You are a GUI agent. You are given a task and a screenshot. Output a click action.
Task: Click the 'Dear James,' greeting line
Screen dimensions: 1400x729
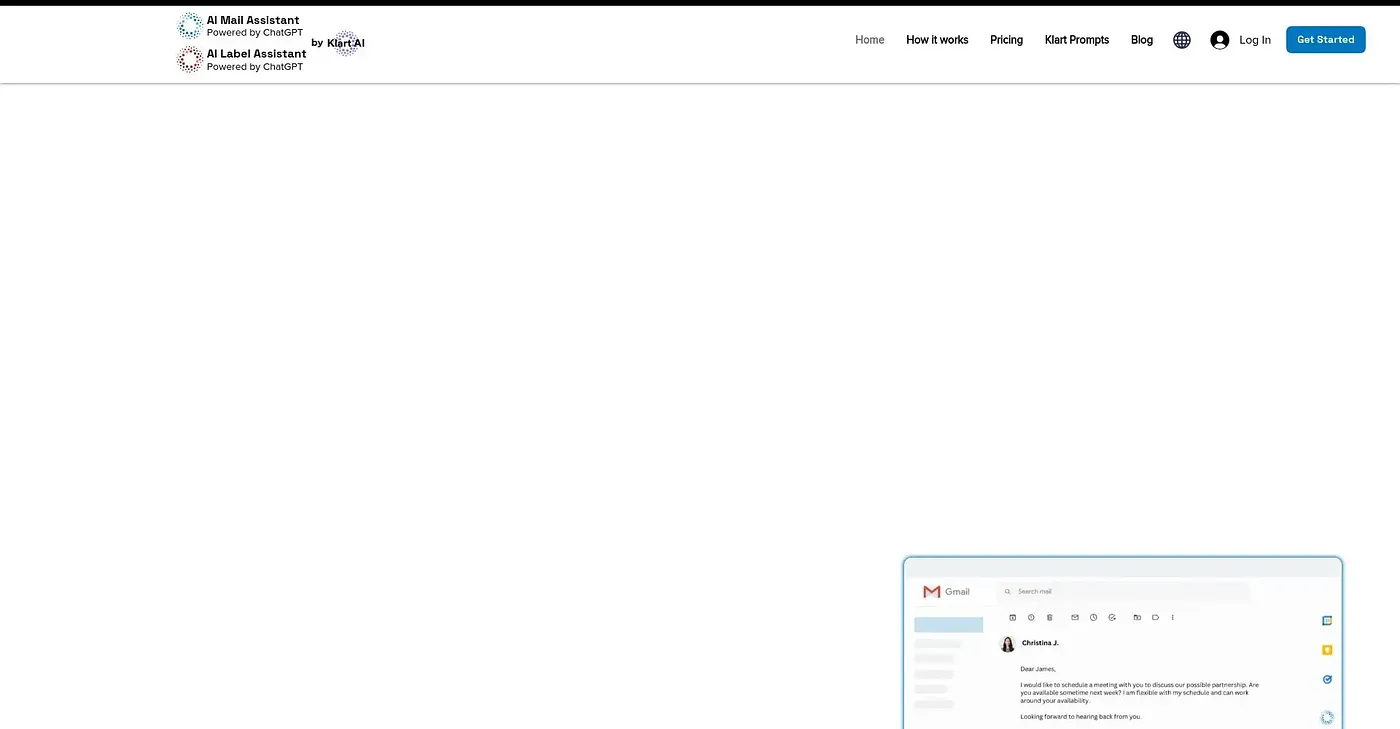(1038, 669)
